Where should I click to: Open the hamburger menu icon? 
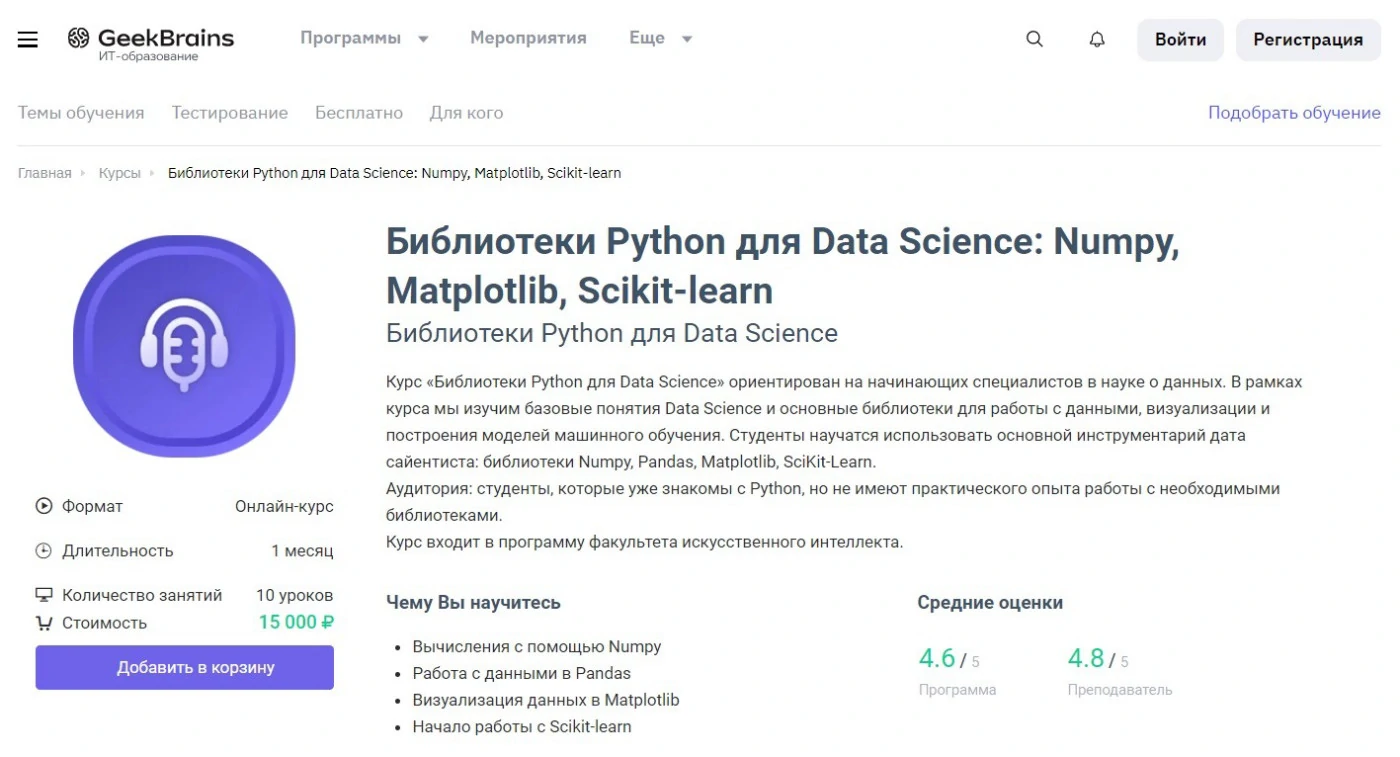pos(28,40)
